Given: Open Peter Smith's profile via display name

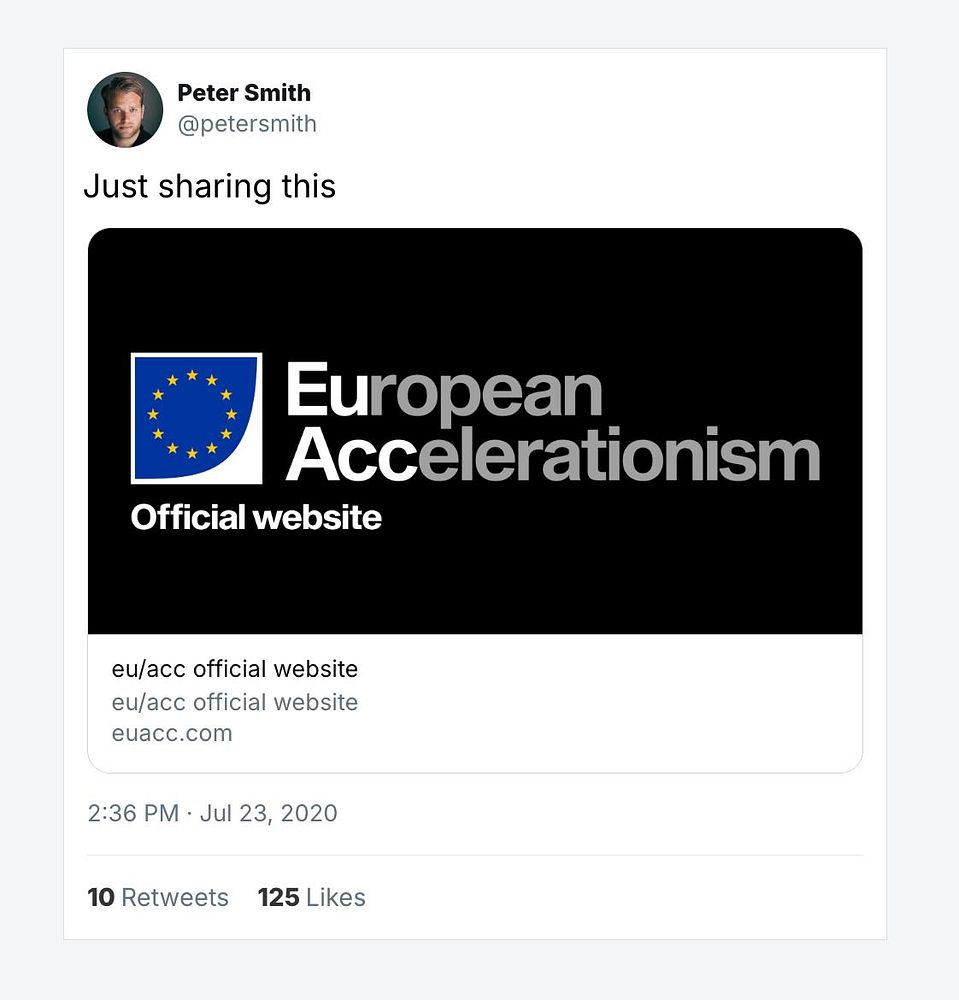Looking at the screenshot, I should click(x=244, y=93).
